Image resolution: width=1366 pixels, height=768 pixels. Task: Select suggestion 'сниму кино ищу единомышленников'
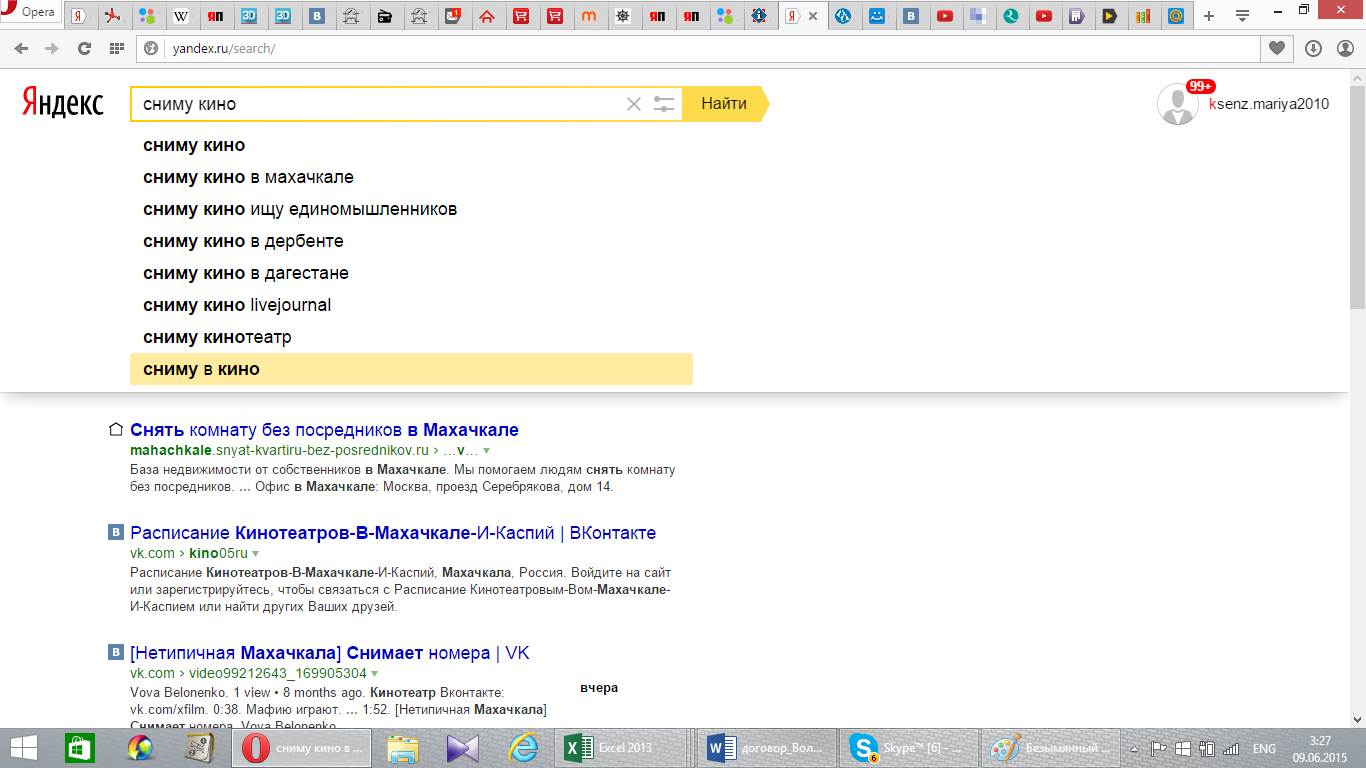coord(411,209)
